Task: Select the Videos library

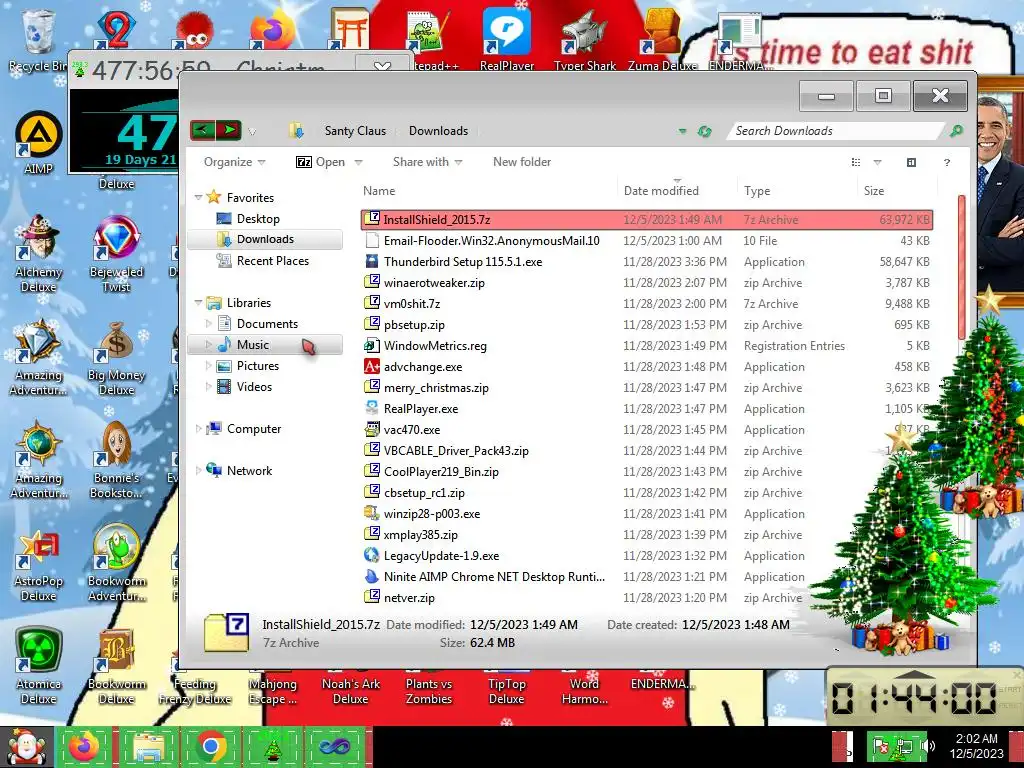Action: (254, 387)
